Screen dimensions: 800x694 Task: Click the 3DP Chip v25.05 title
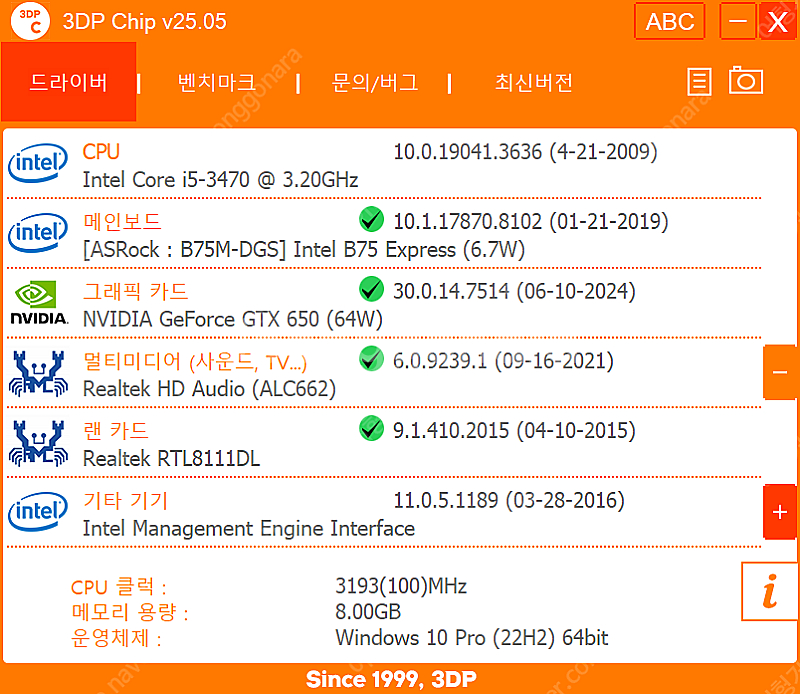[144, 21]
